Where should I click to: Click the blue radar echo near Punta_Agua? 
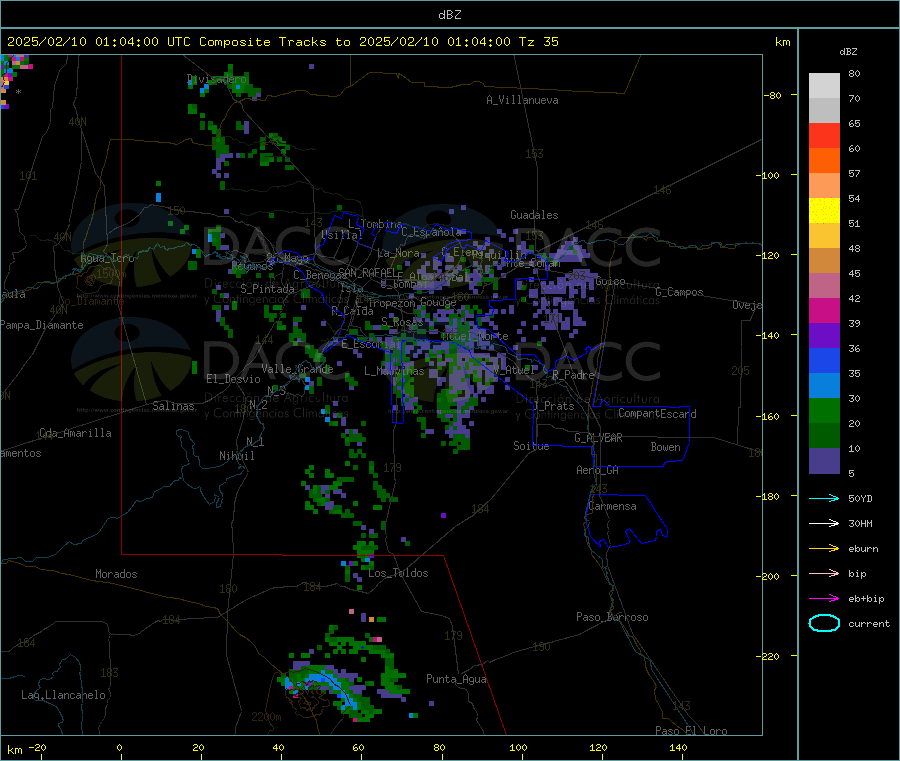coord(413,715)
